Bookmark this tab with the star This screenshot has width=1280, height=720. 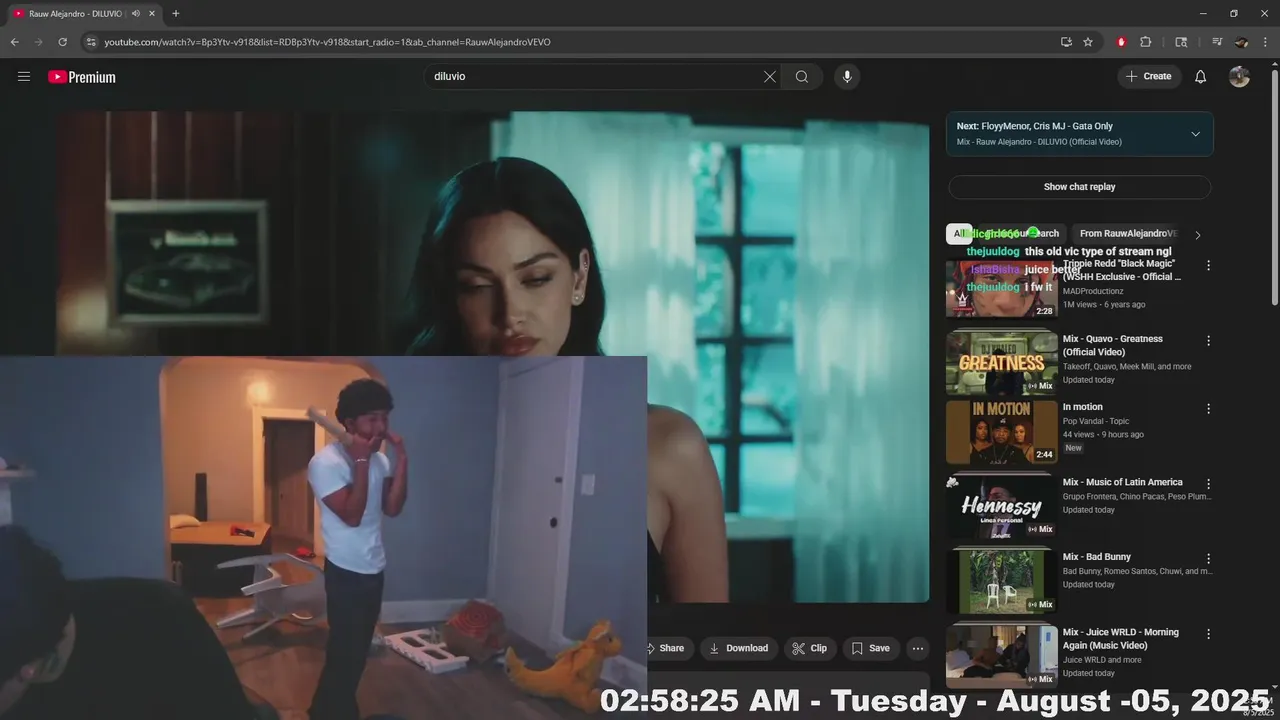point(1088,42)
